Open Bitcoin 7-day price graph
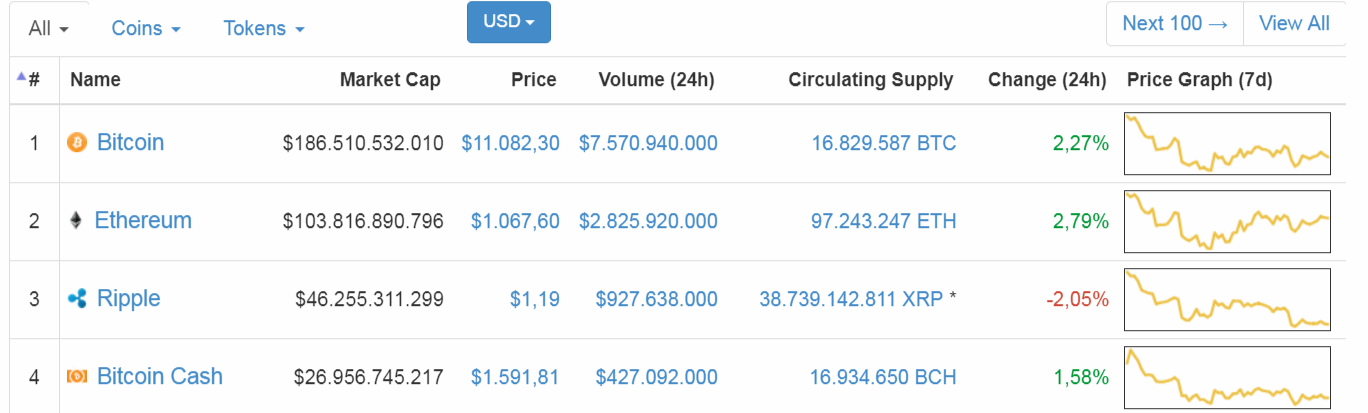 coord(1227,143)
